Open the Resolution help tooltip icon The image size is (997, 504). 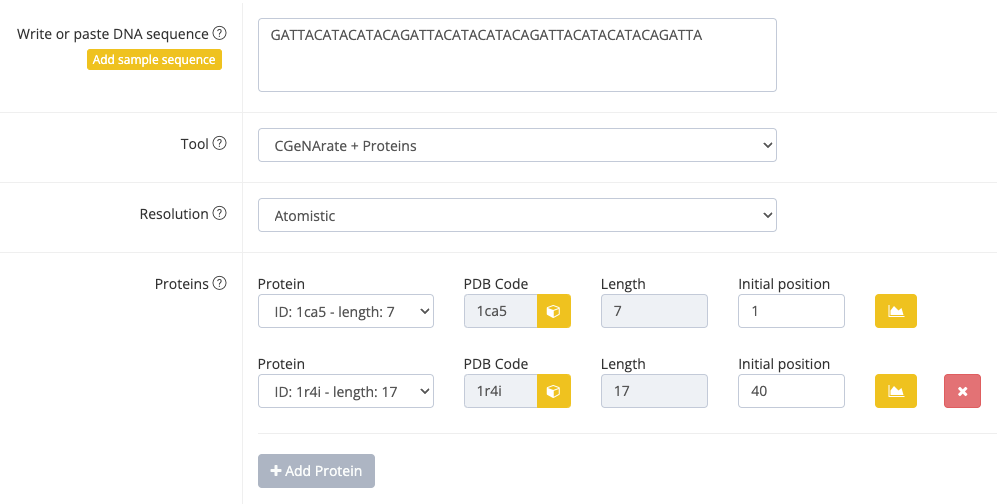point(220,214)
